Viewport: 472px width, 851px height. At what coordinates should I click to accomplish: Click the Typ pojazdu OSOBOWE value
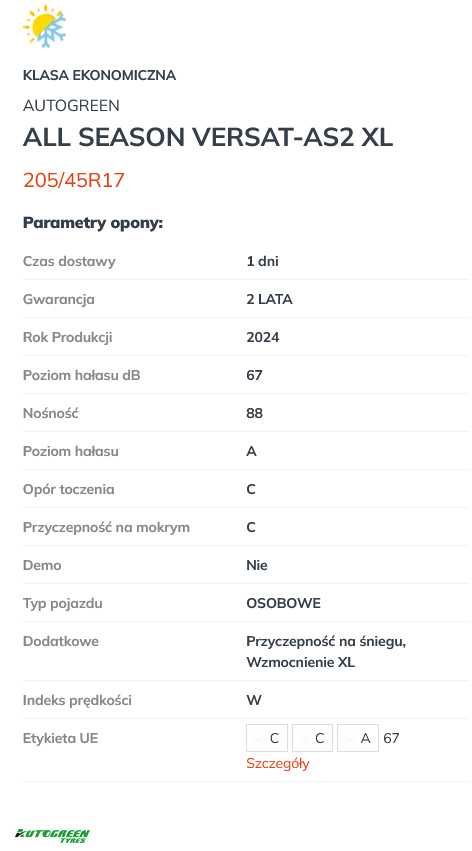coord(283,603)
